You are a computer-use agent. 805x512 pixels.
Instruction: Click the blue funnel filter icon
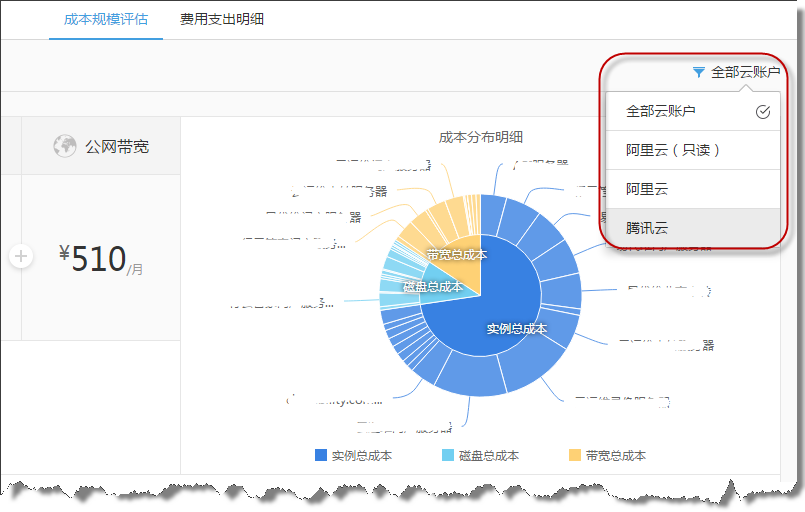(x=699, y=72)
